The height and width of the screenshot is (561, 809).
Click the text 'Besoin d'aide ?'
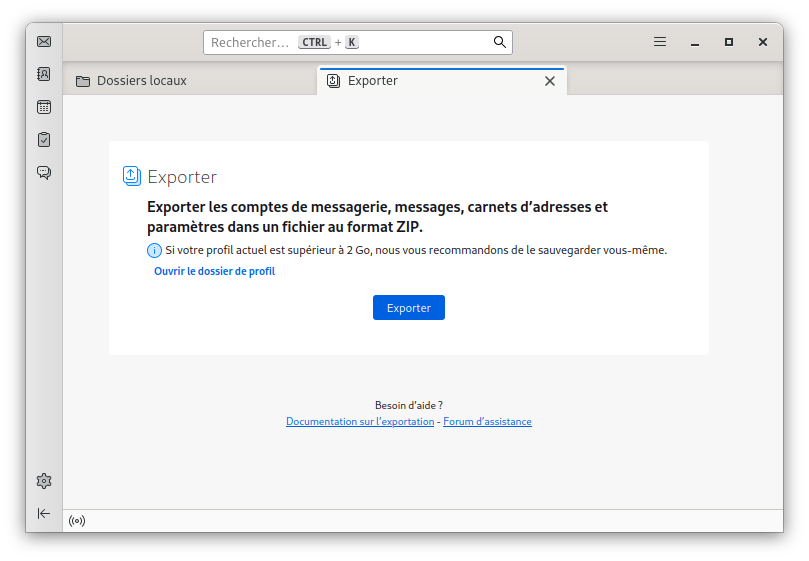[409, 406]
